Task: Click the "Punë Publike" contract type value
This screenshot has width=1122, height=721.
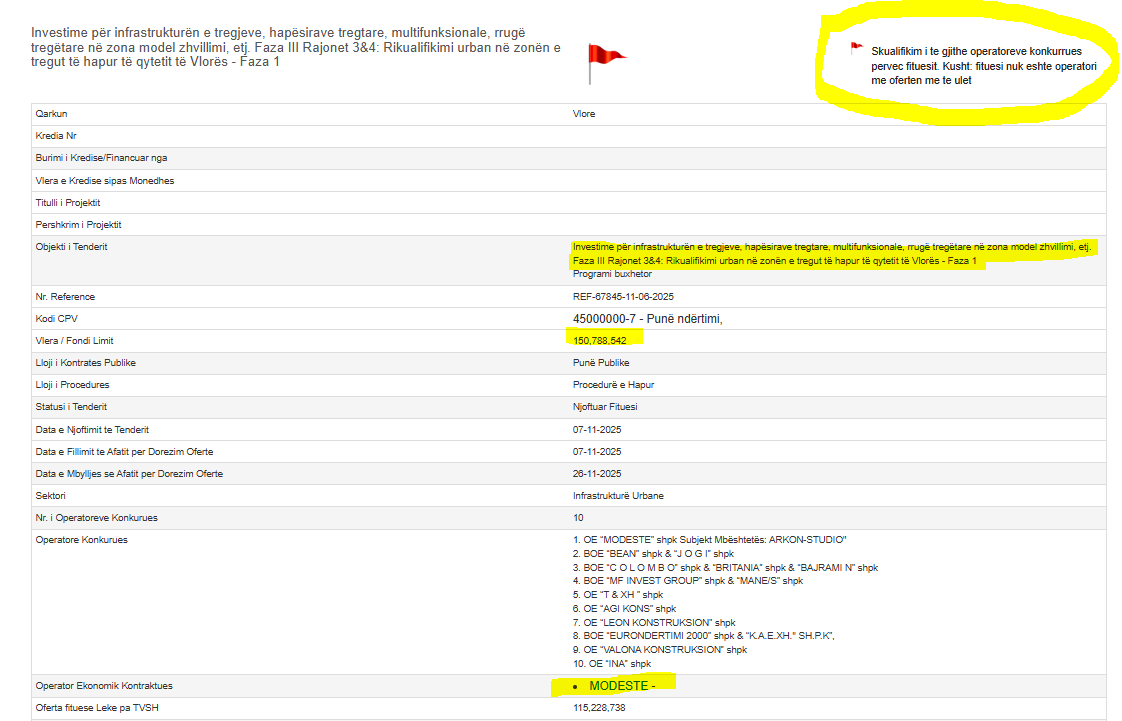Action: point(601,363)
